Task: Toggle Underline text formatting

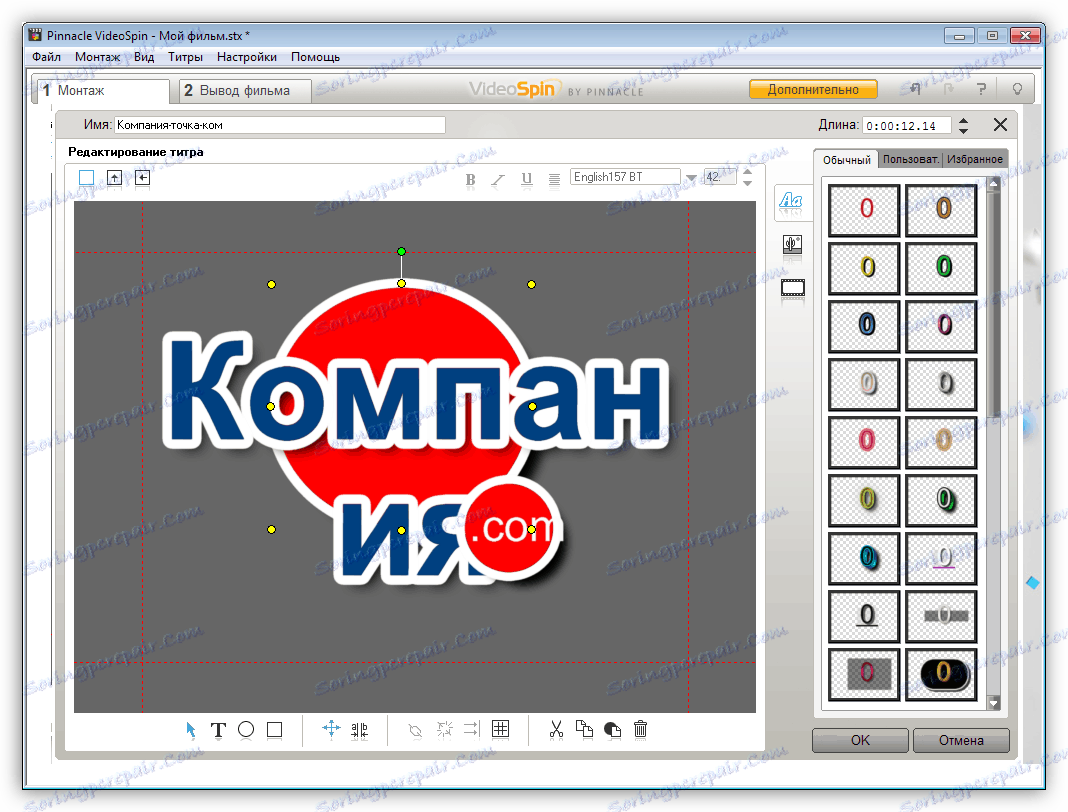Action: (527, 179)
